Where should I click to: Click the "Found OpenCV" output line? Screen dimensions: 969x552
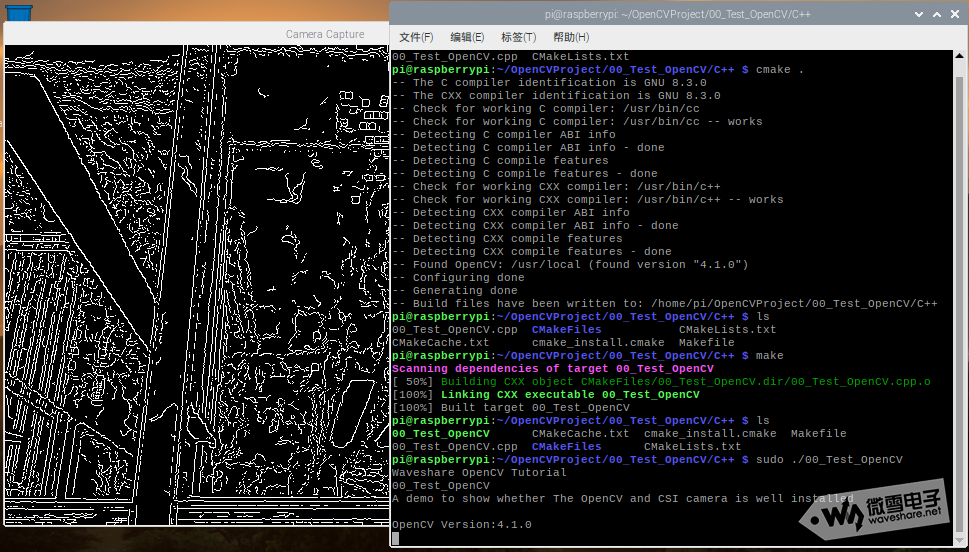570,265
